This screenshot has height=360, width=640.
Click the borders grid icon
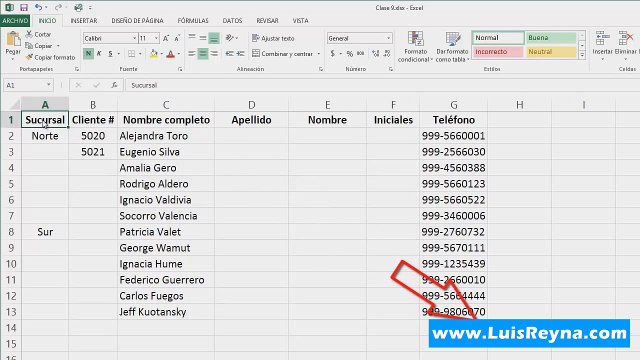(x=131, y=53)
